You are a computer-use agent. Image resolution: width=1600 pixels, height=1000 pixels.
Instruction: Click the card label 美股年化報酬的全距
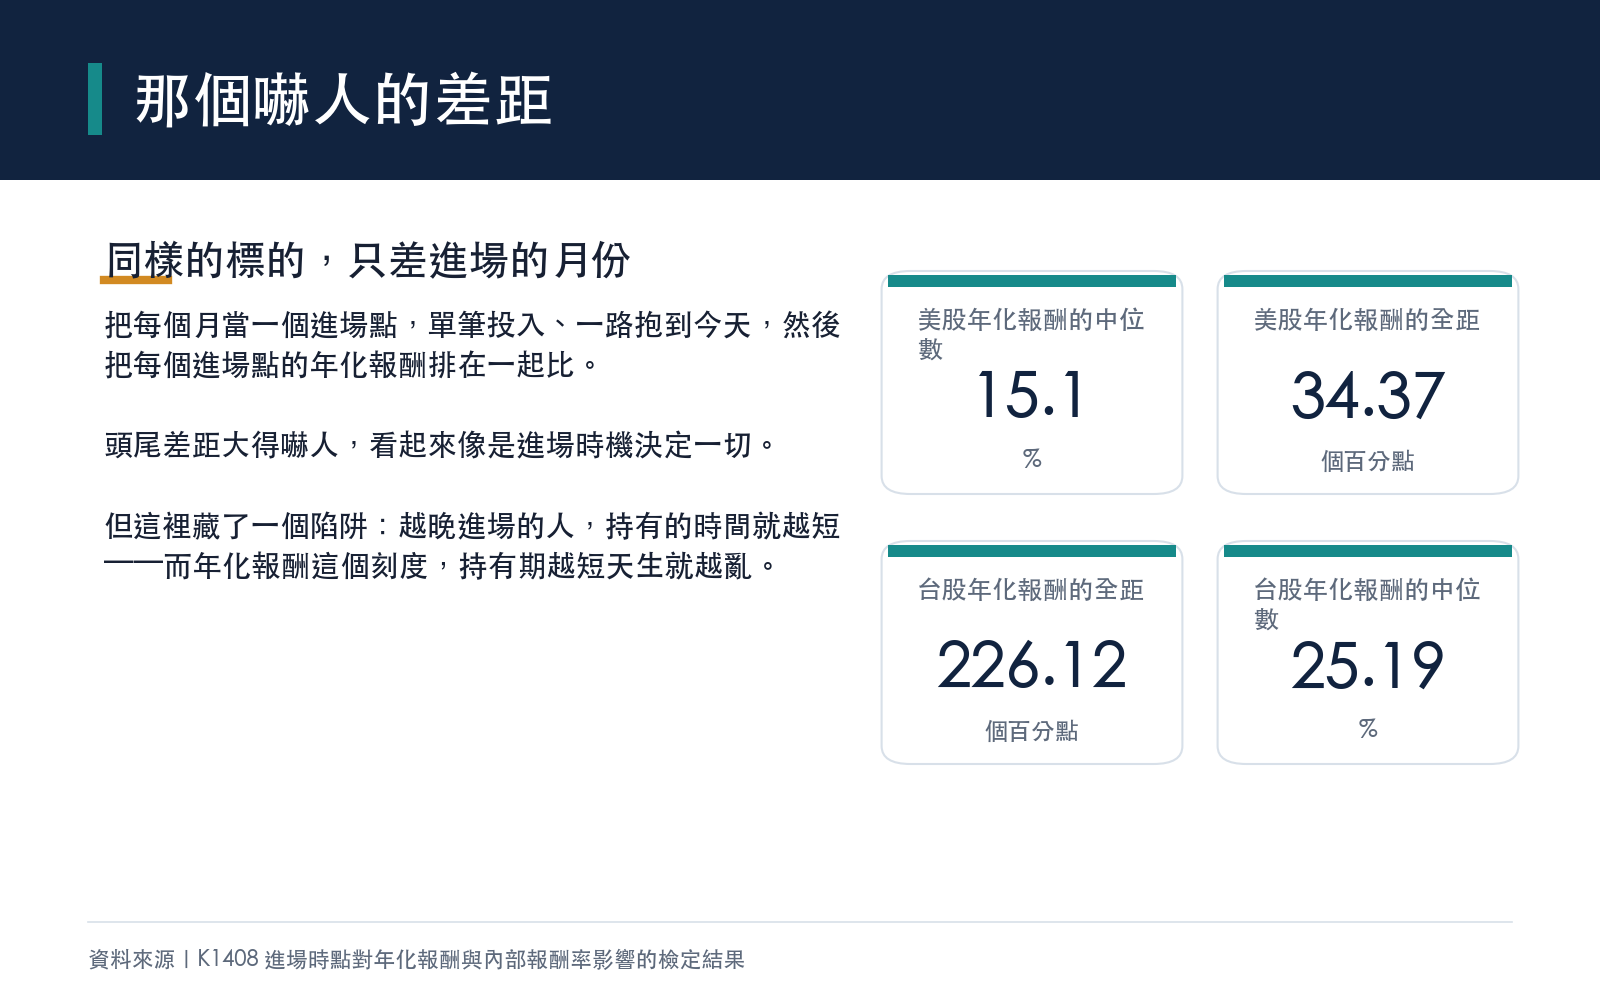1367,320
